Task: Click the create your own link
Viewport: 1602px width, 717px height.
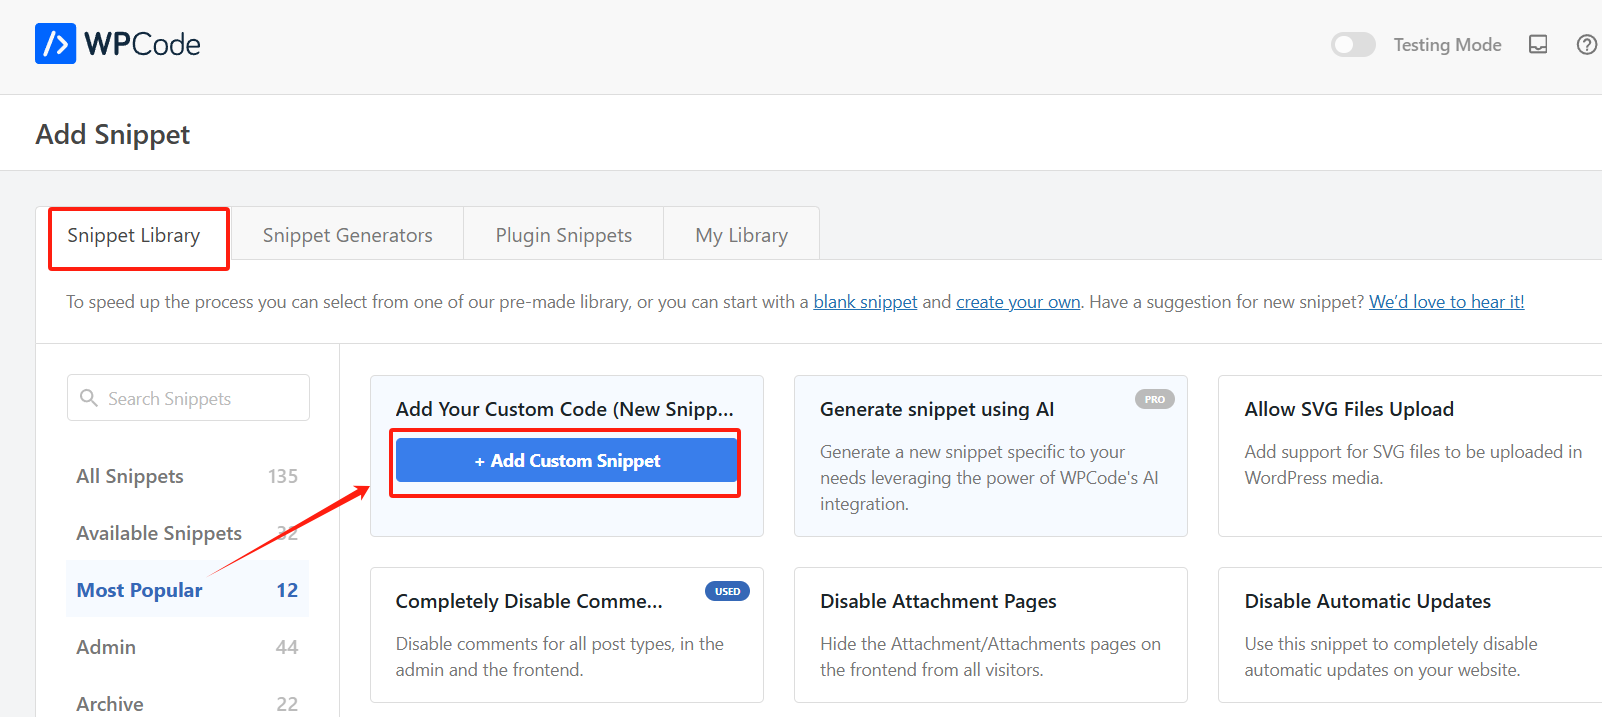Action: click(1017, 302)
